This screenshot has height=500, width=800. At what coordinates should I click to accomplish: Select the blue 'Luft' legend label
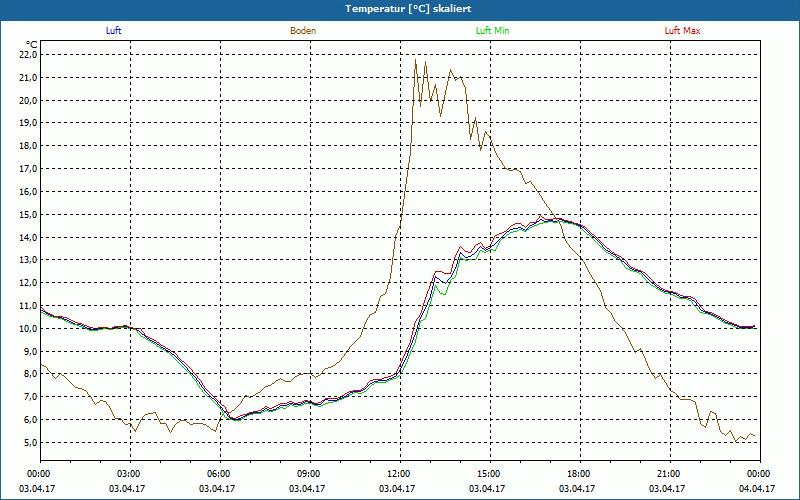113,31
